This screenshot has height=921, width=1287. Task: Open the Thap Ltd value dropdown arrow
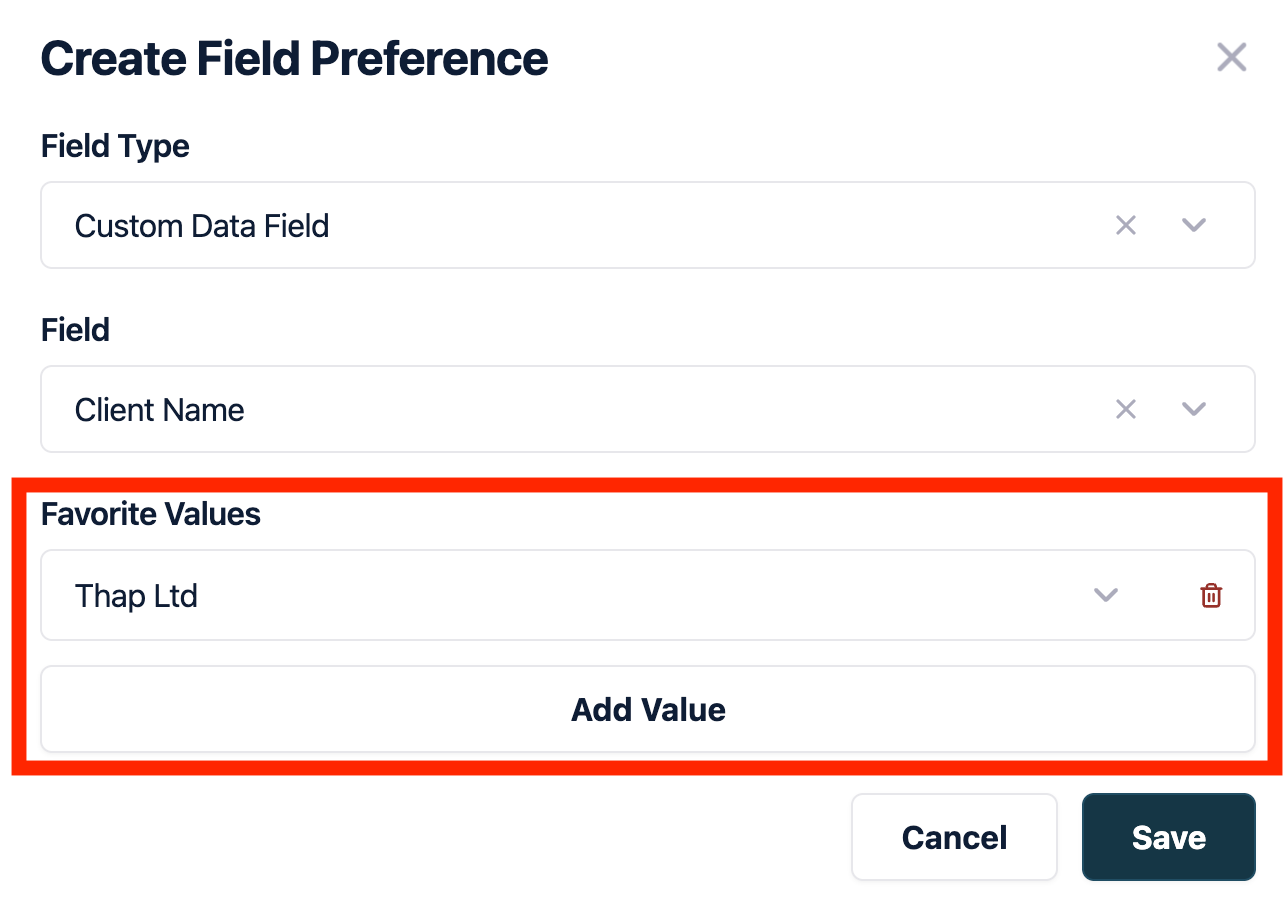pyautogui.click(x=1105, y=596)
